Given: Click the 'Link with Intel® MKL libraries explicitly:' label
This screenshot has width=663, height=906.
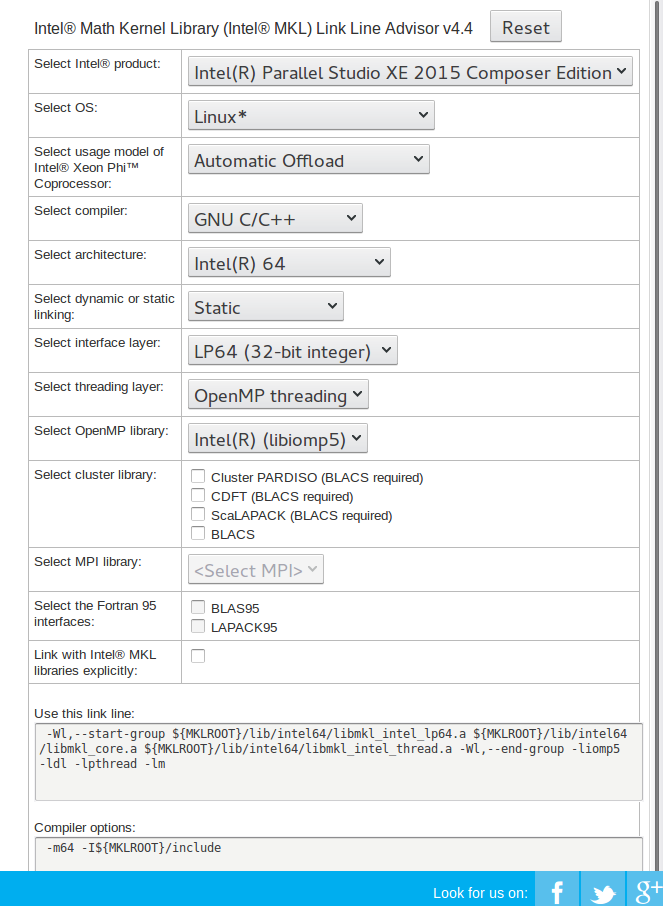Looking at the screenshot, I should click(95, 663).
